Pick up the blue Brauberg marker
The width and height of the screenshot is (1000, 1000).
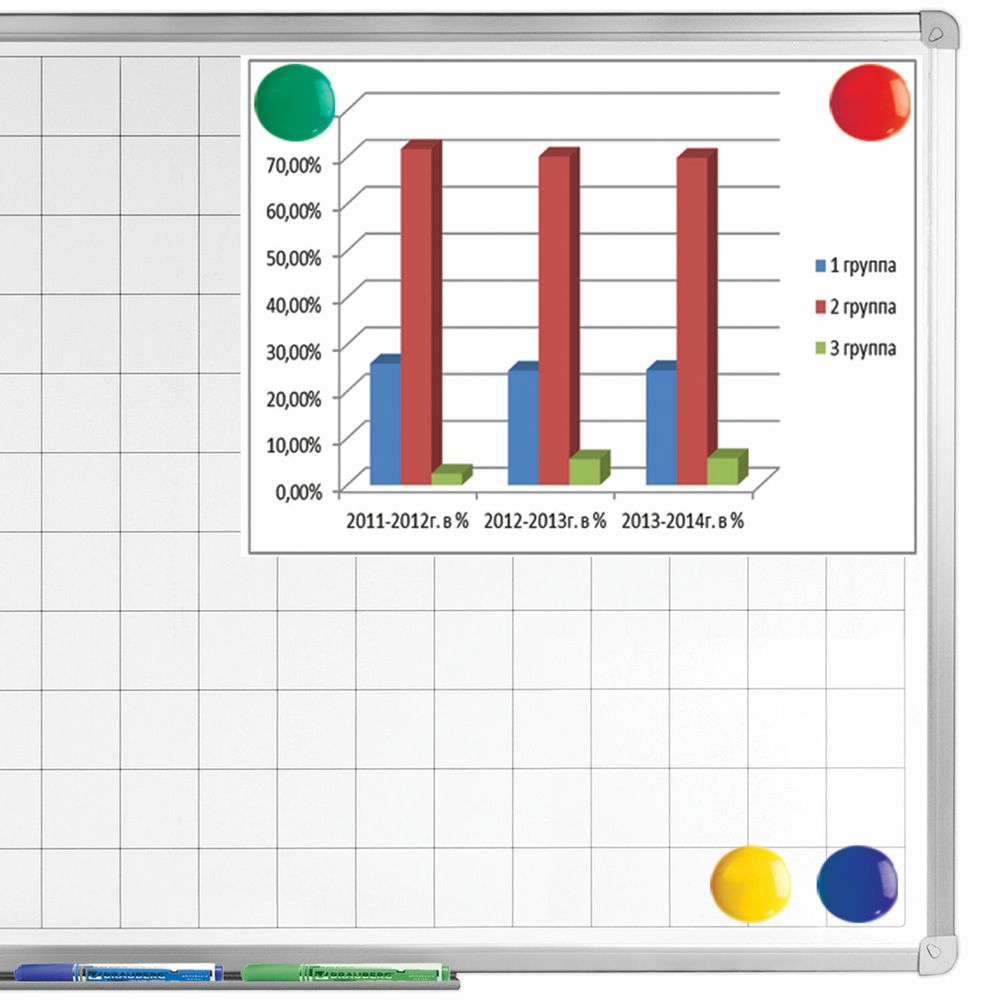pyautogui.click(x=118, y=971)
